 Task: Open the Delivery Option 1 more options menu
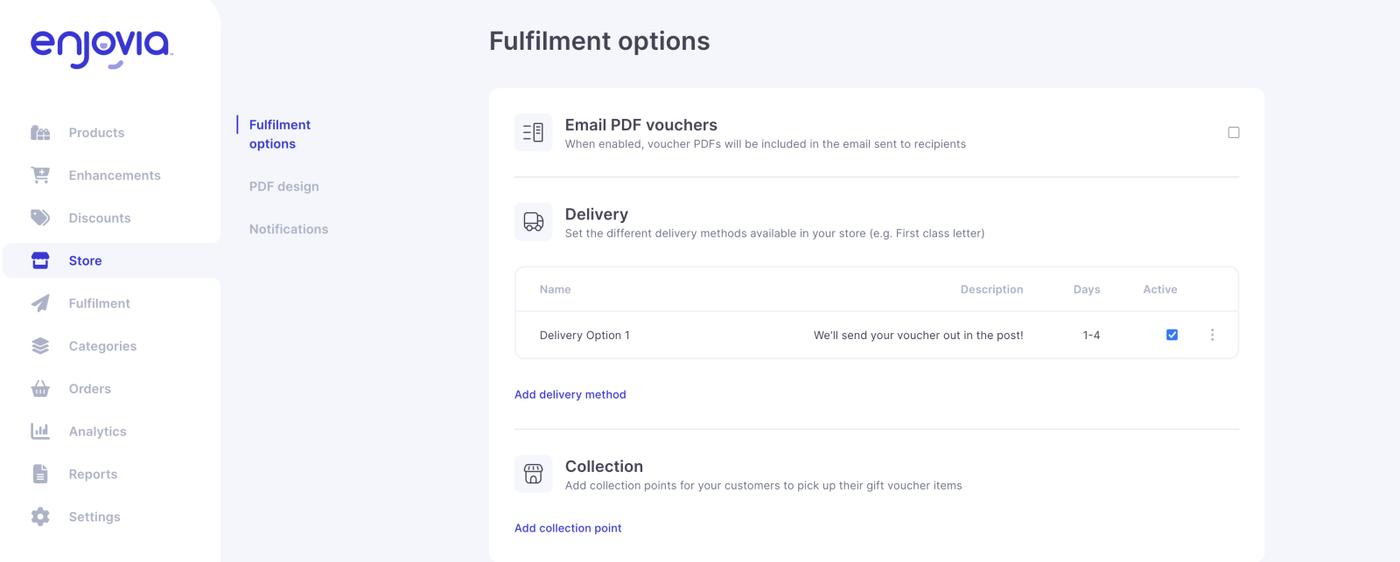(1212, 335)
